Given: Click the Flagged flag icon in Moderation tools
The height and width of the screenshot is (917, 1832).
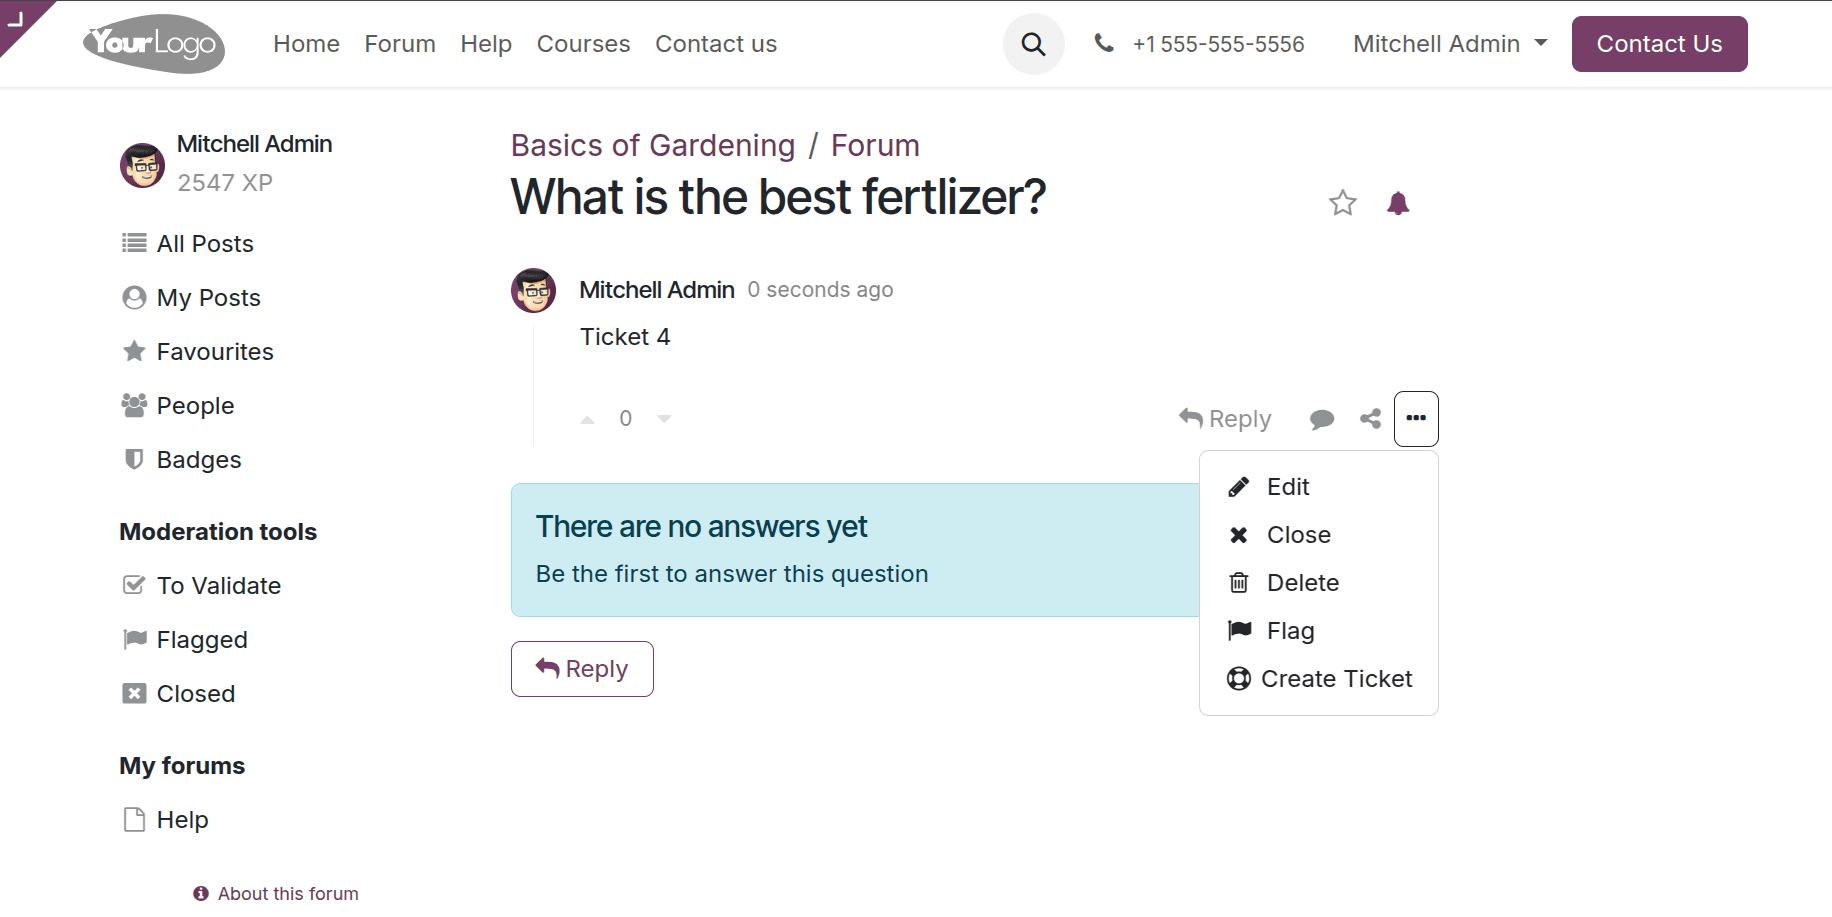Looking at the screenshot, I should (x=133, y=639).
